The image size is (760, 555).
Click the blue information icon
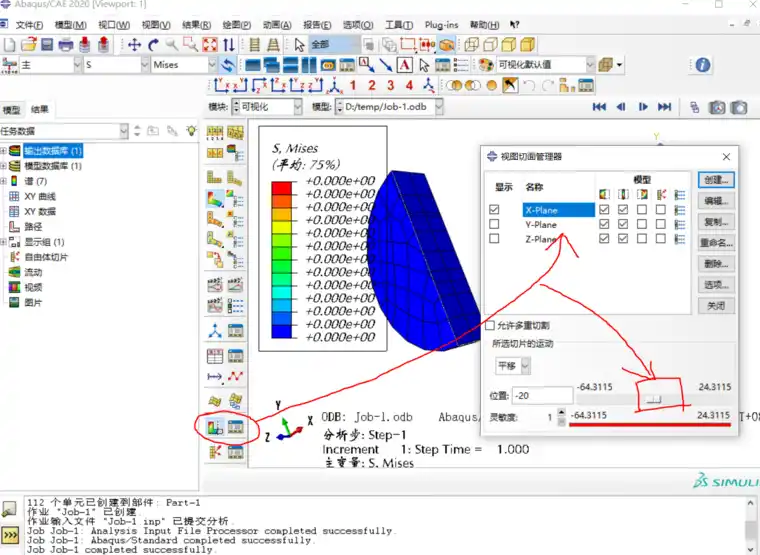(703, 64)
